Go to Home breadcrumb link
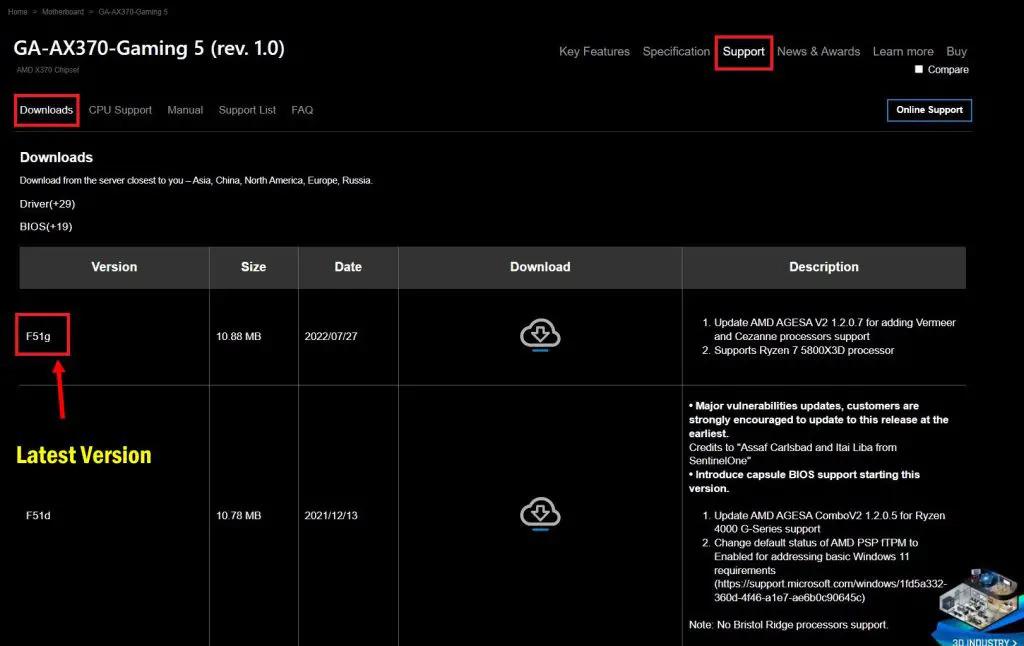The width and height of the screenshot is (1024, 646). pos(18,12)
